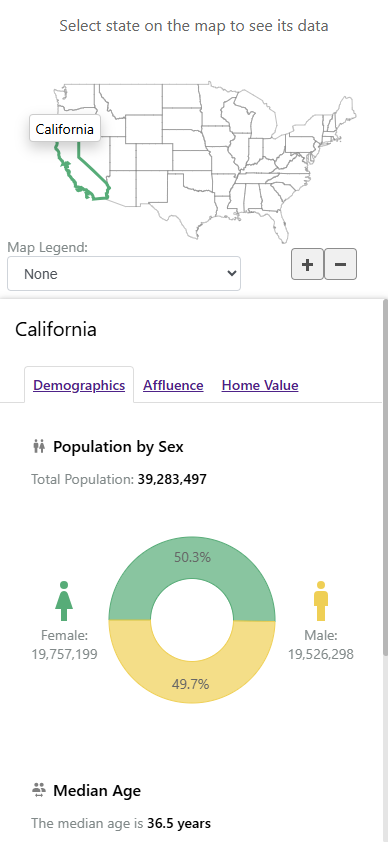Click the green female figure icon
388x842 pixels.
coord(64,601)
